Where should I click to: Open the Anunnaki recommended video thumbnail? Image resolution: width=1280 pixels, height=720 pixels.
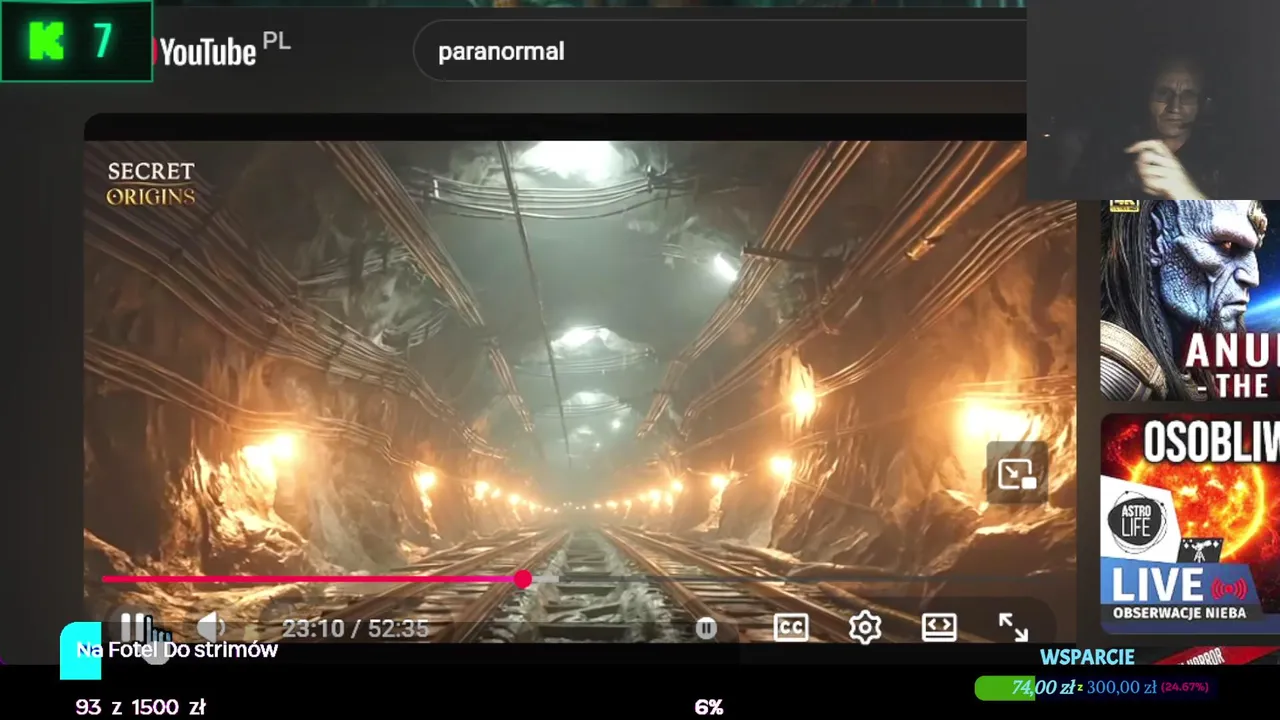coord(1190,300)
